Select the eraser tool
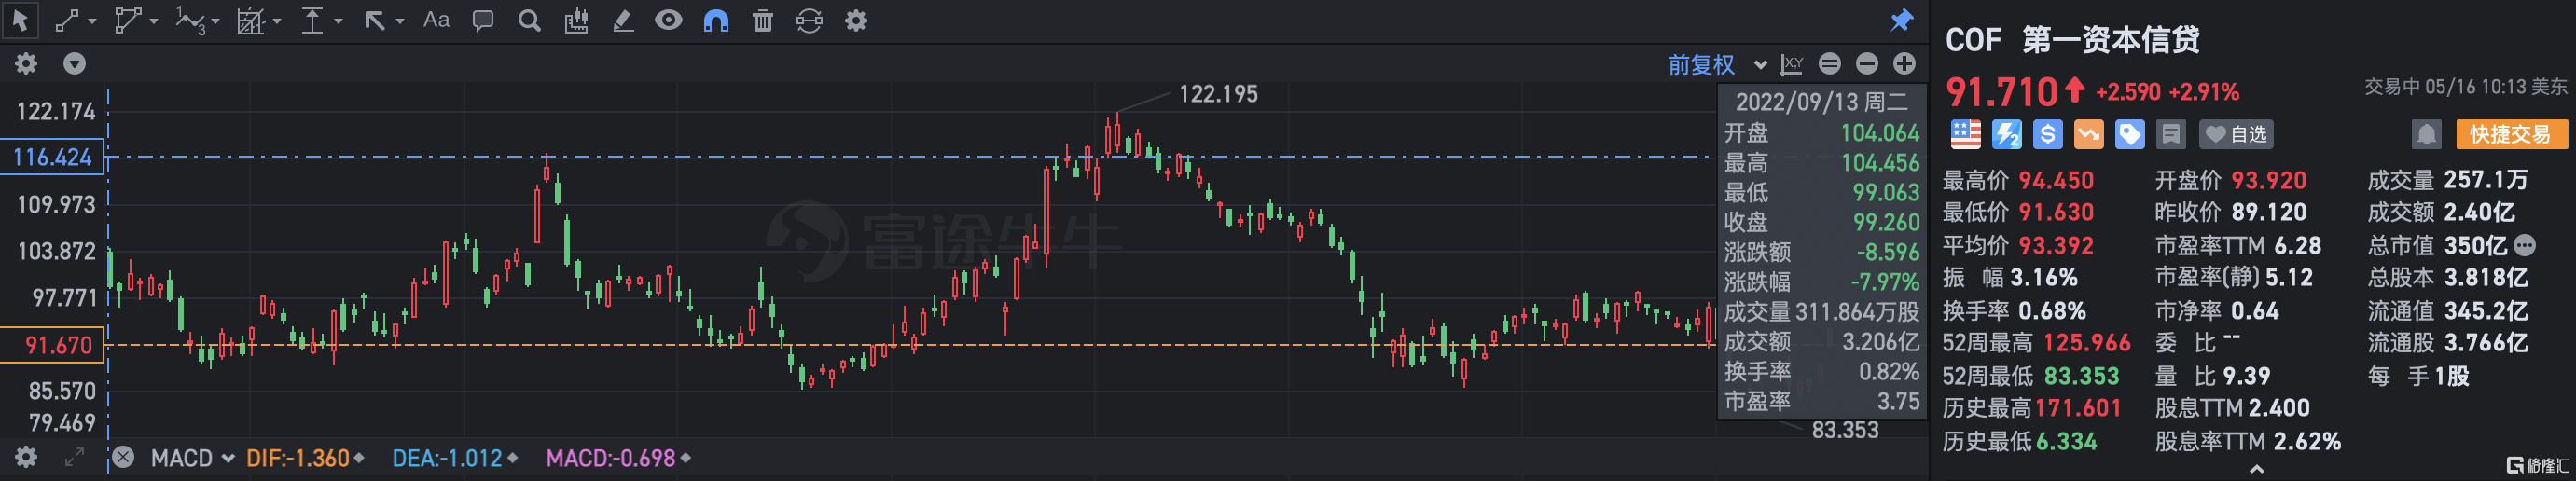Image resolution: width=2576 pixels, height=481 pixels. coord(622,20)
